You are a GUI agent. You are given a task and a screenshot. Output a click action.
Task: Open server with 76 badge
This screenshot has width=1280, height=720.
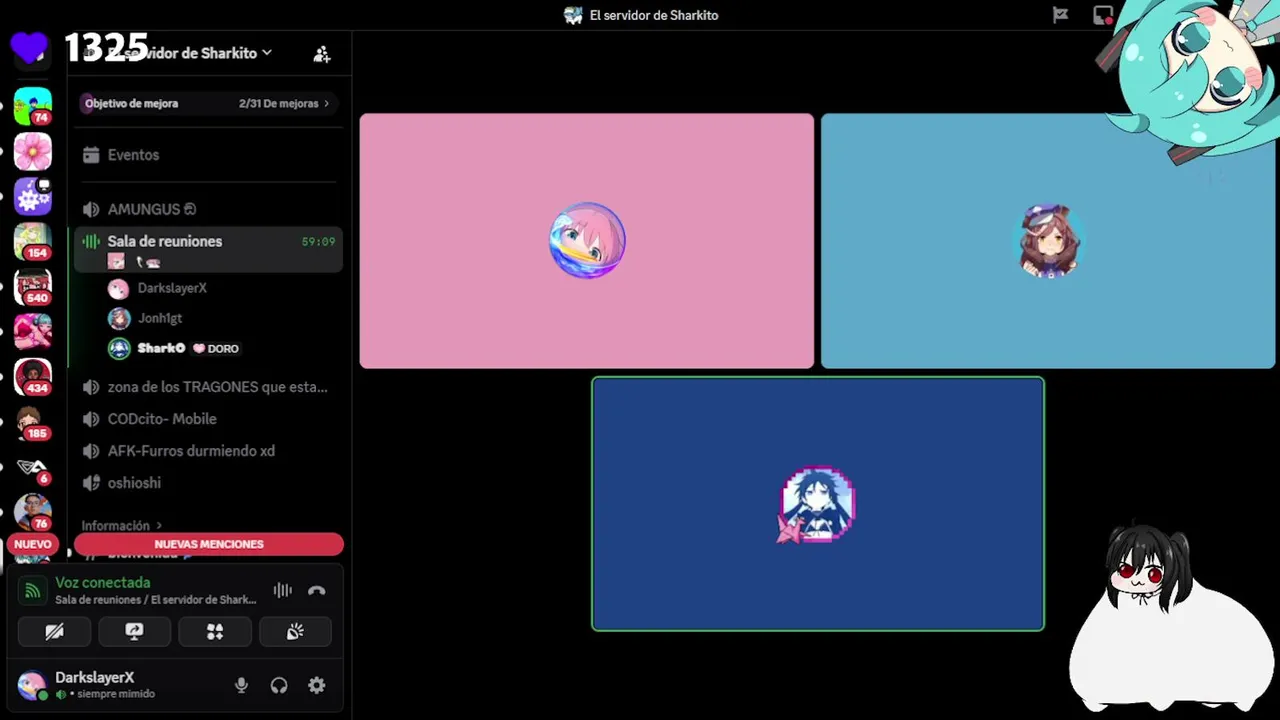(x=33, y=513)
